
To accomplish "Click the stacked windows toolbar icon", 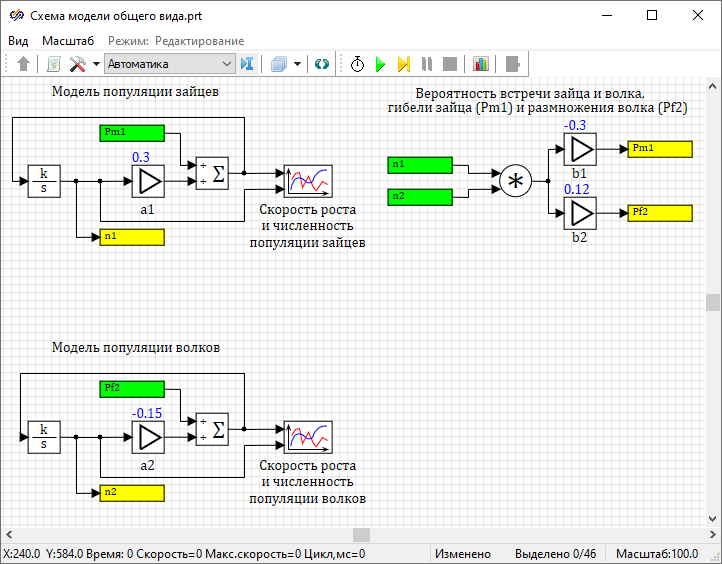I will (x=279, y=64).
